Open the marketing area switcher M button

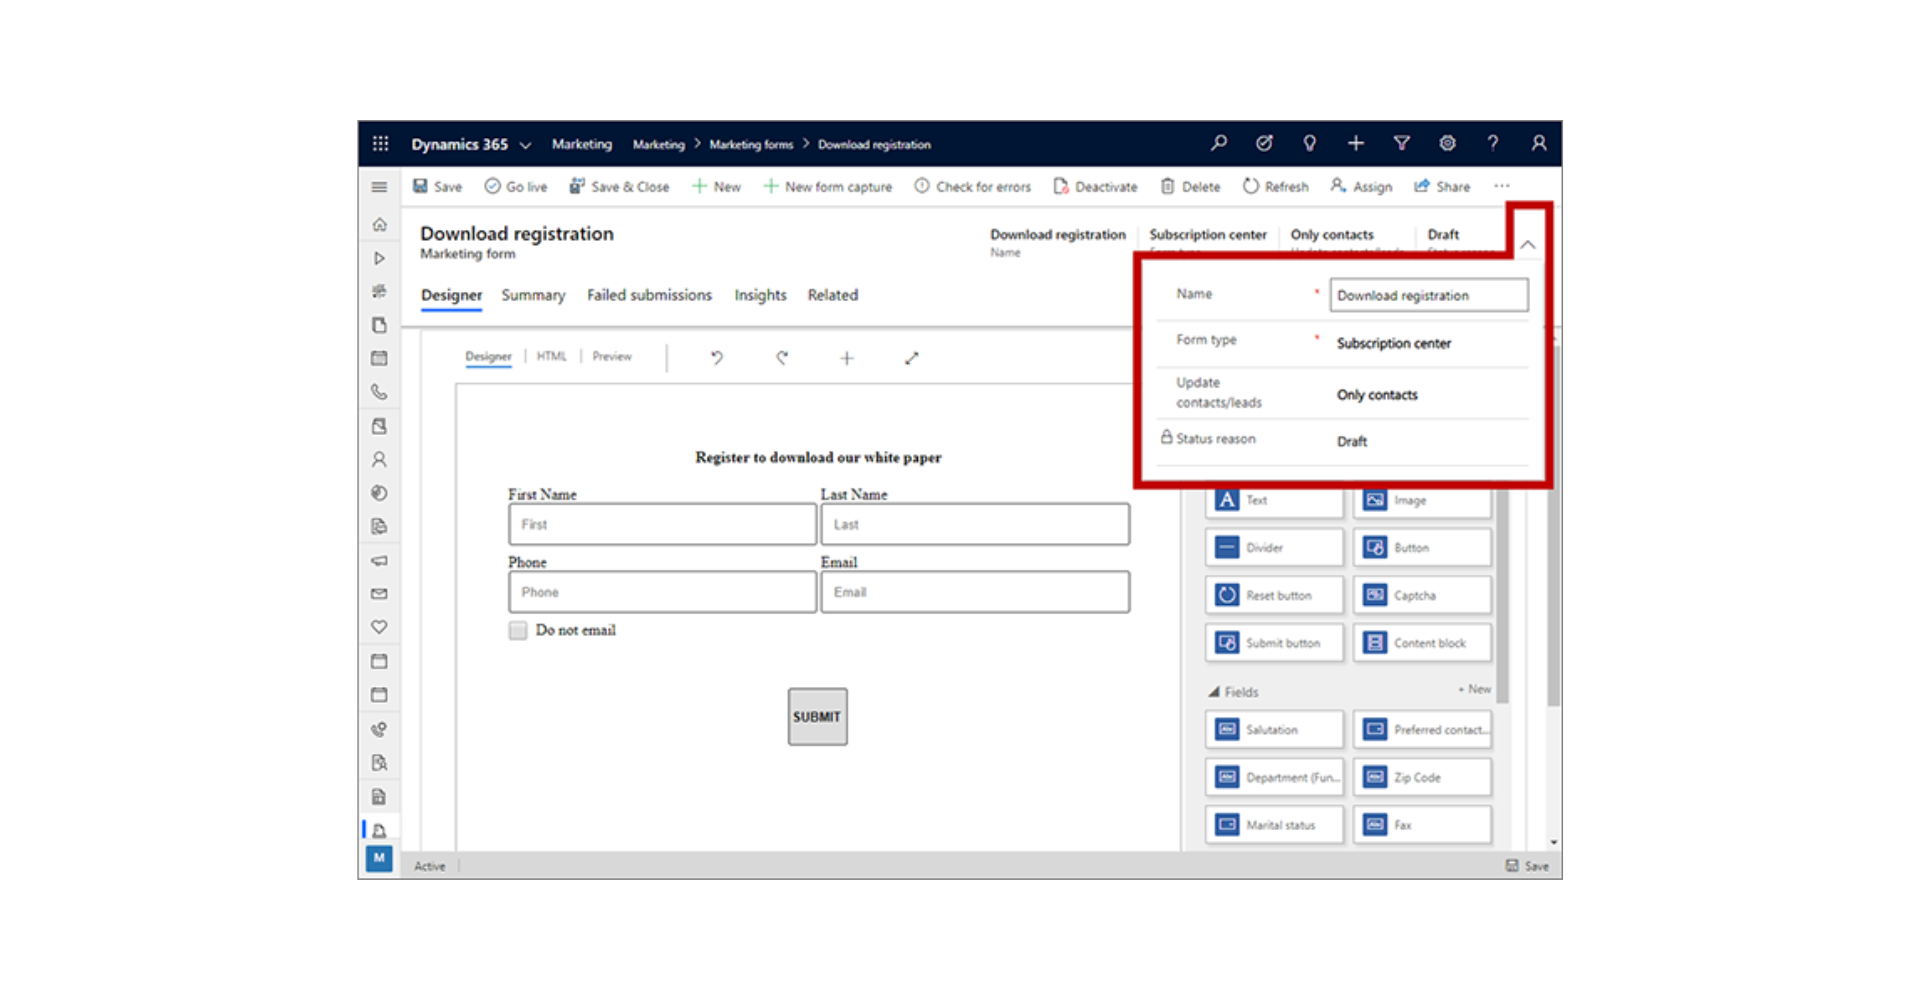(x=379, y=858)
